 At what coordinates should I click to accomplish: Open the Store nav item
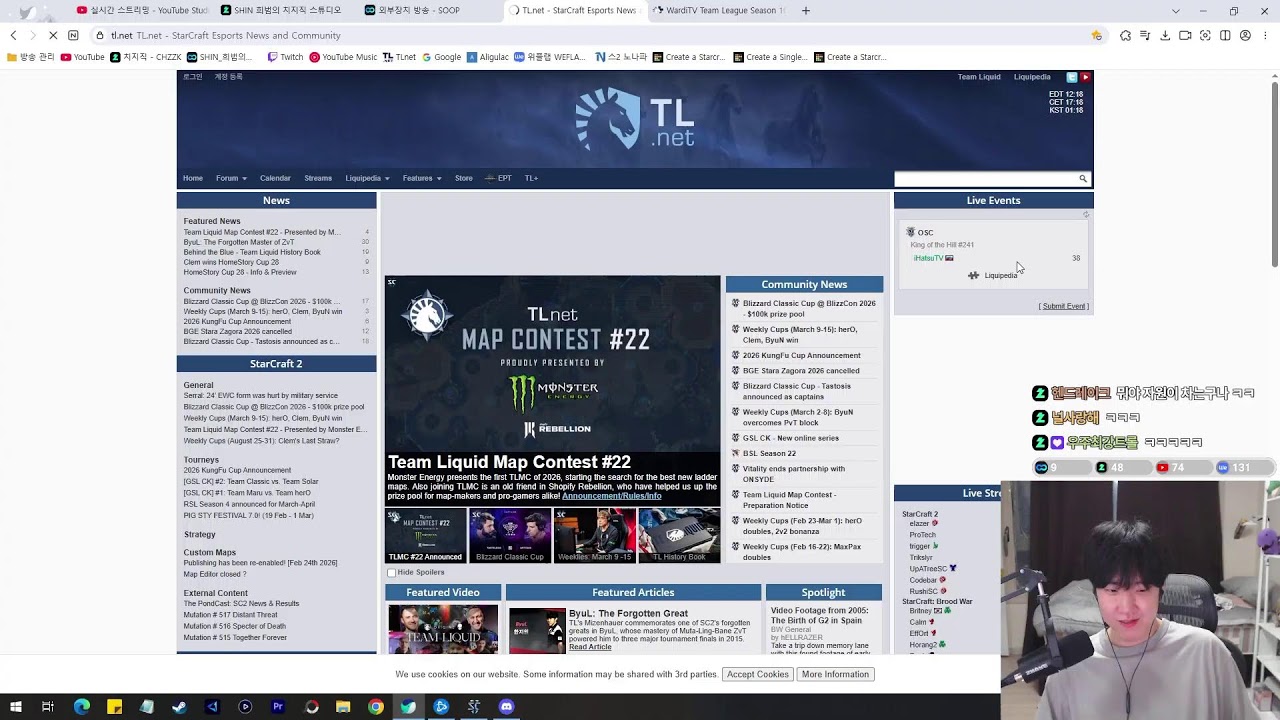(x=464, y=178)
